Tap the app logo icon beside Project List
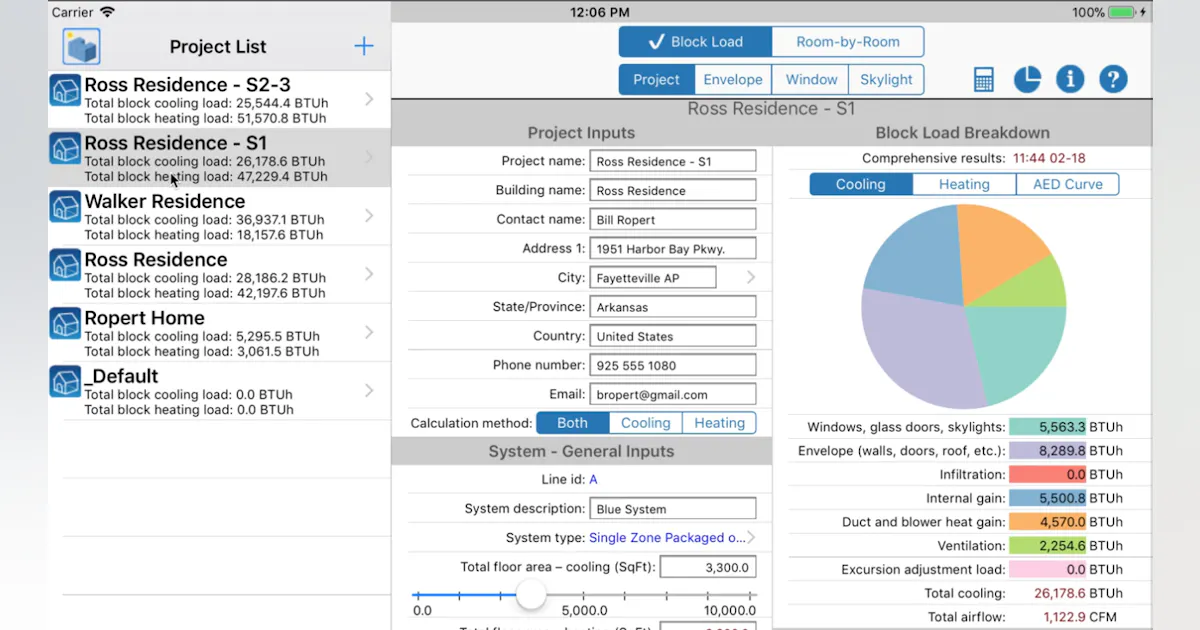 point(81,47)
